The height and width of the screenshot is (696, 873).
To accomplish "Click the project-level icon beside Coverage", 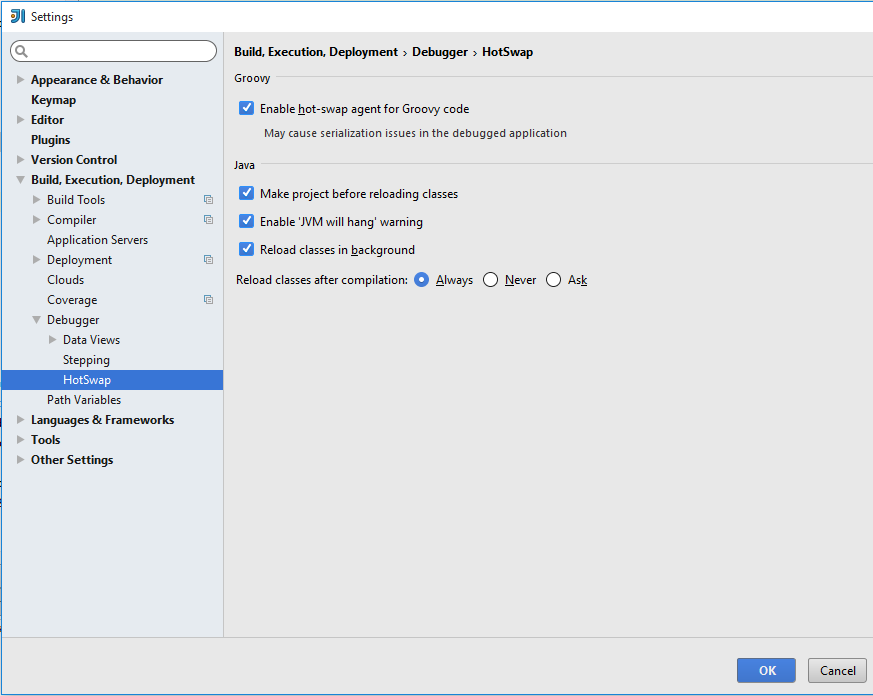I will pos(208,300).
